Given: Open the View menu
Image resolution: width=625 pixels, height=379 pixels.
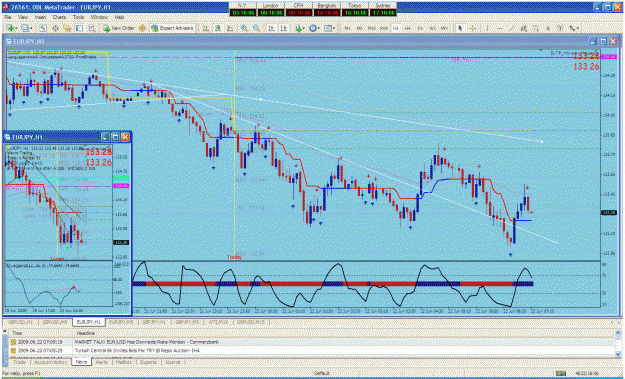Looking at the screenshot, I should [x=23, y=18].
